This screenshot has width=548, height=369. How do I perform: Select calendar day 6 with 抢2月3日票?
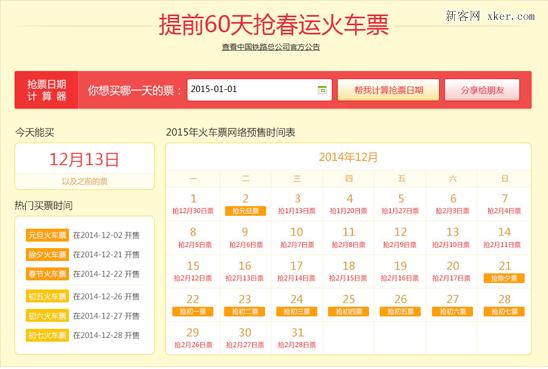click(x=453, y=204)
